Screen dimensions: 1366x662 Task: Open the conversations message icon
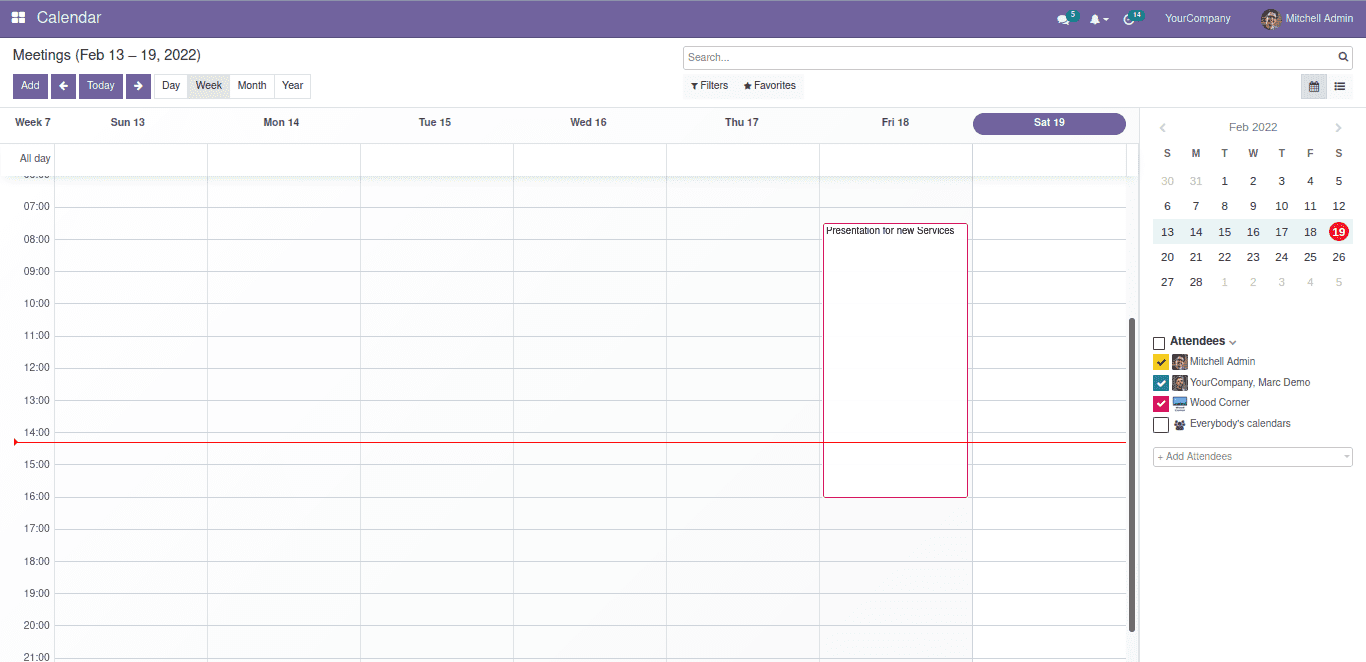[x=1063, y=19]
